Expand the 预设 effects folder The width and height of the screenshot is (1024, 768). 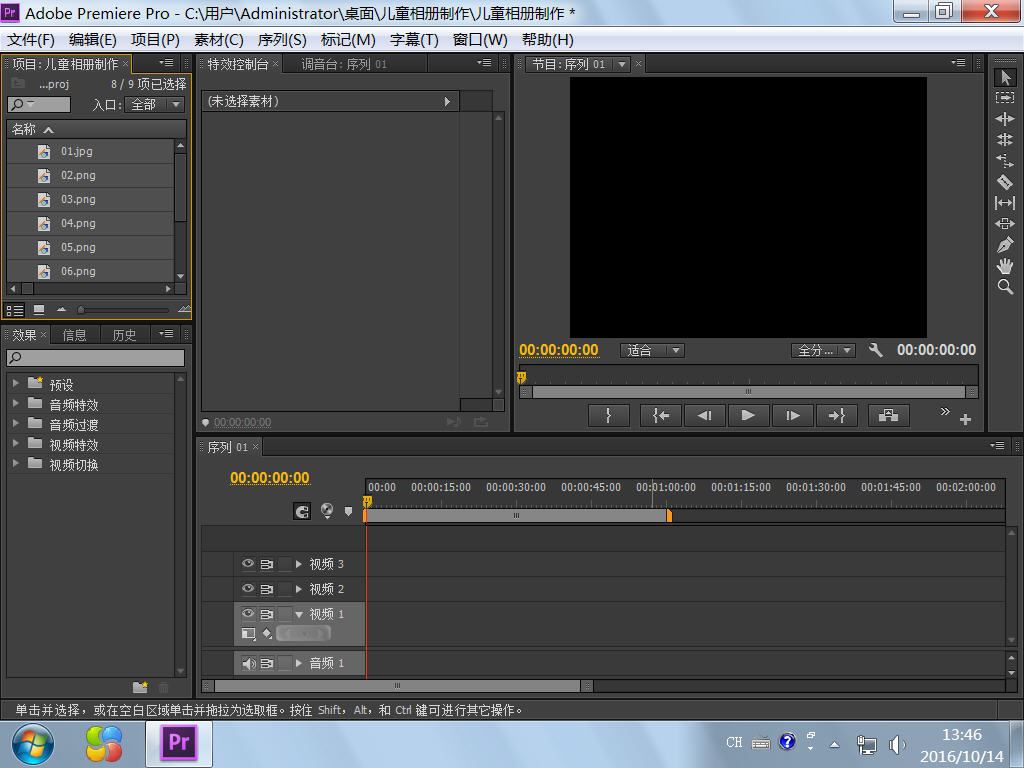[16, 384]
